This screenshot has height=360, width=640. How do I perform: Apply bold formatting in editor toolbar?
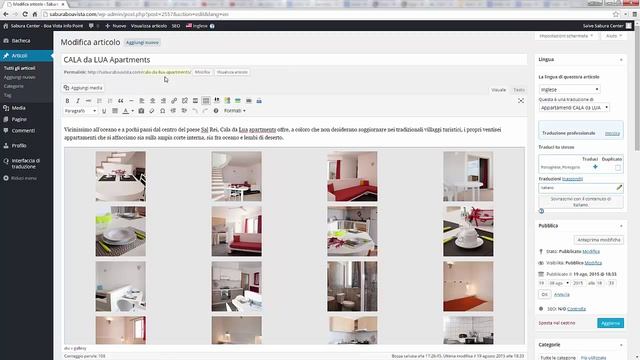67,101
